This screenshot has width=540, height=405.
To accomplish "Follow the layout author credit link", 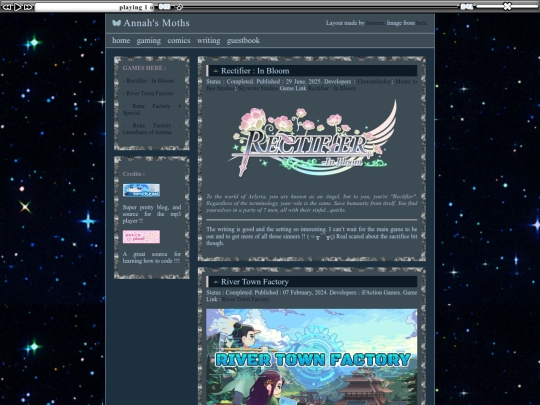I will coord(375,23).
